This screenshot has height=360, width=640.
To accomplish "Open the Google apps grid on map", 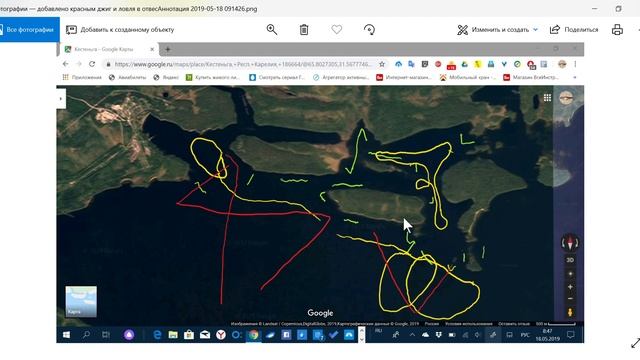I will tap(547, 98).
